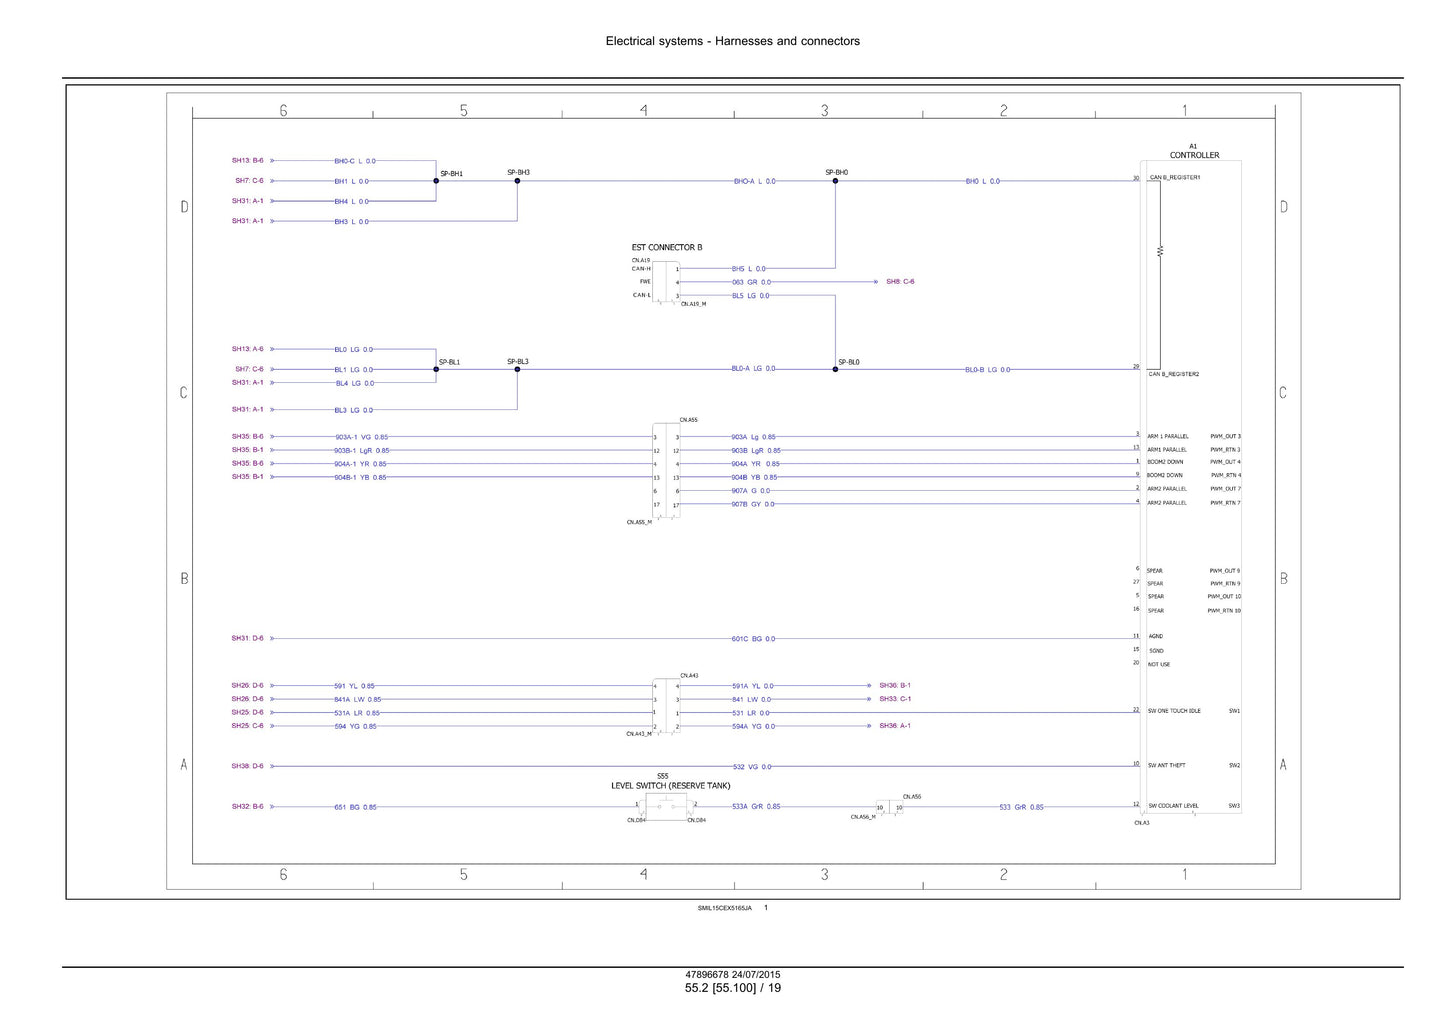
Task: Select the SP-BH0 splice point
Action: [x=835, y=181]
